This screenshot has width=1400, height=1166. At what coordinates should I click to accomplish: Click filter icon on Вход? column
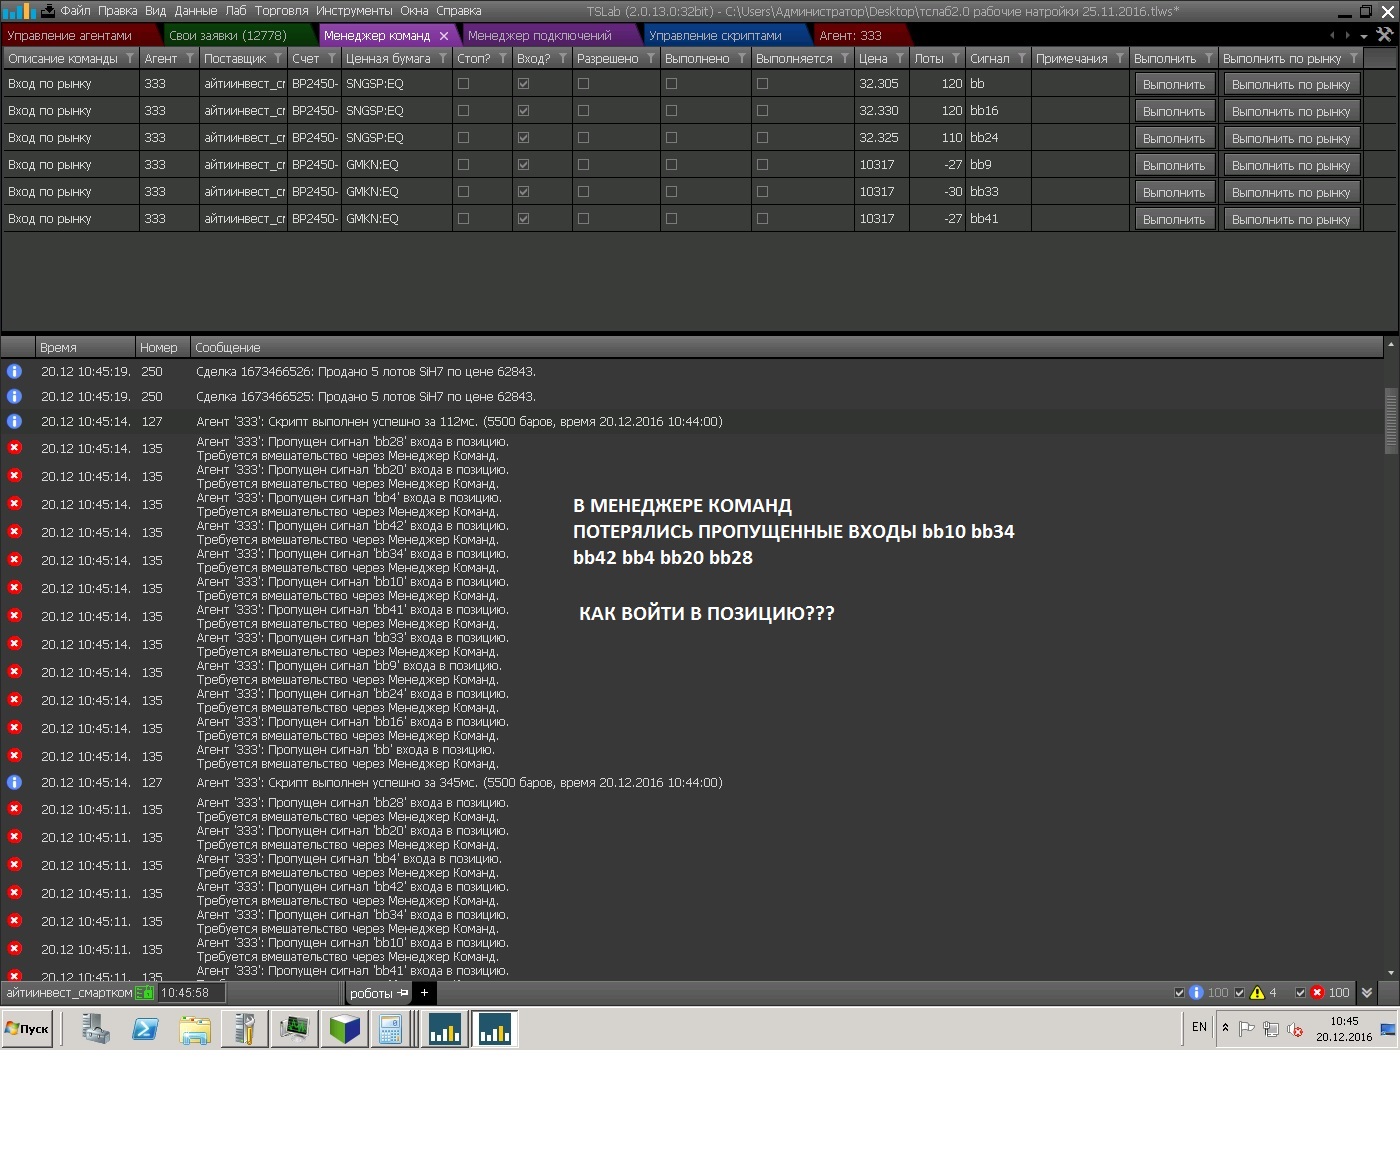563,58
